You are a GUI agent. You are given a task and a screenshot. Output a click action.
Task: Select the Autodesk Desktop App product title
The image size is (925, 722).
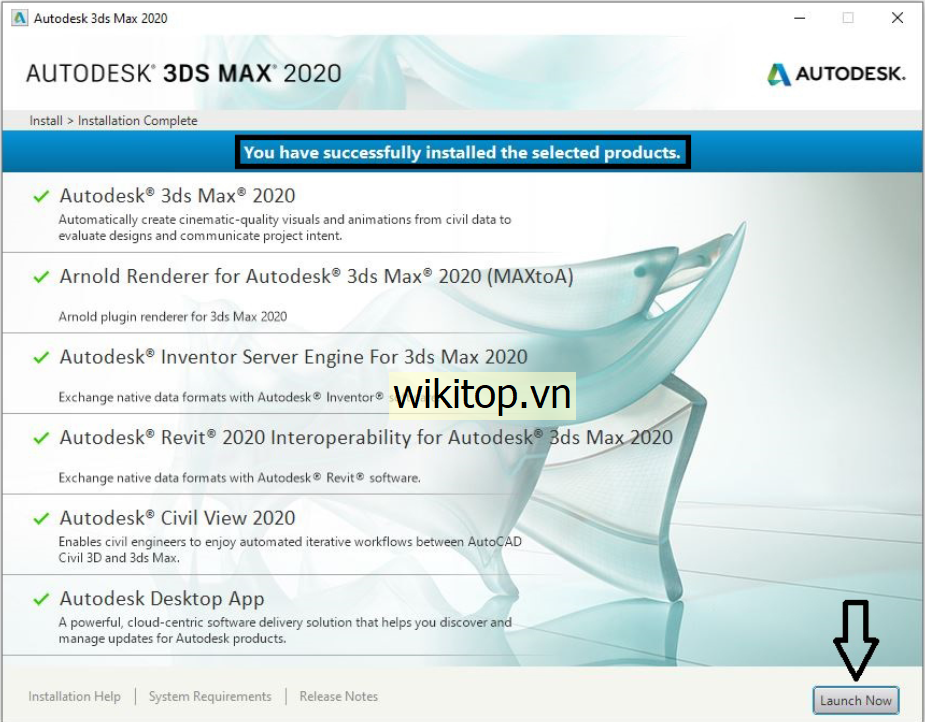[162, 599]
